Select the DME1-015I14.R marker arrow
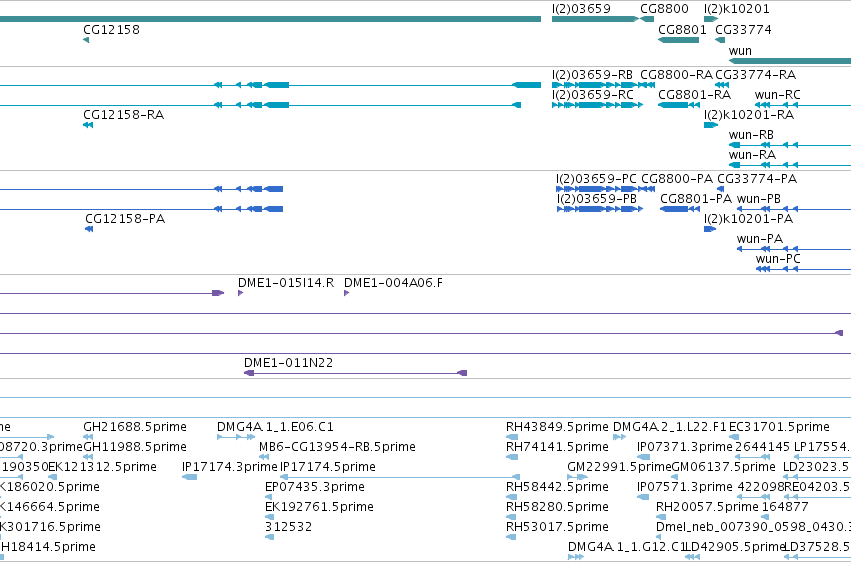This screenshot has width=851, height=562. [x=240, y=293]
